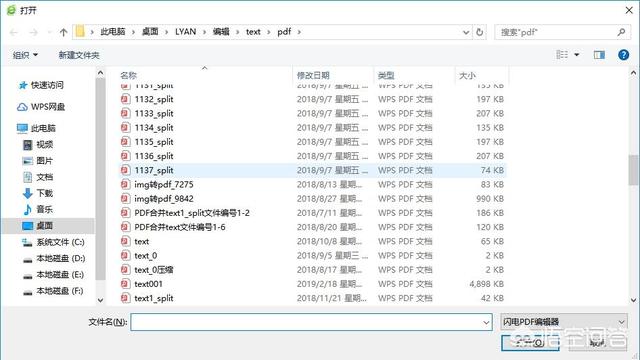Click the search magnifier icon

click(x=621, y=32)
